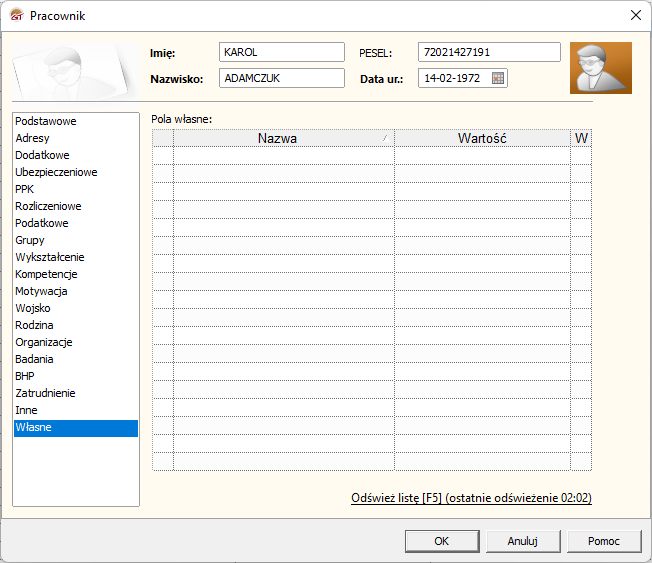Switch to the Adresy section
The width and height of the screenshot is (652, 563).
coord(76,138)
